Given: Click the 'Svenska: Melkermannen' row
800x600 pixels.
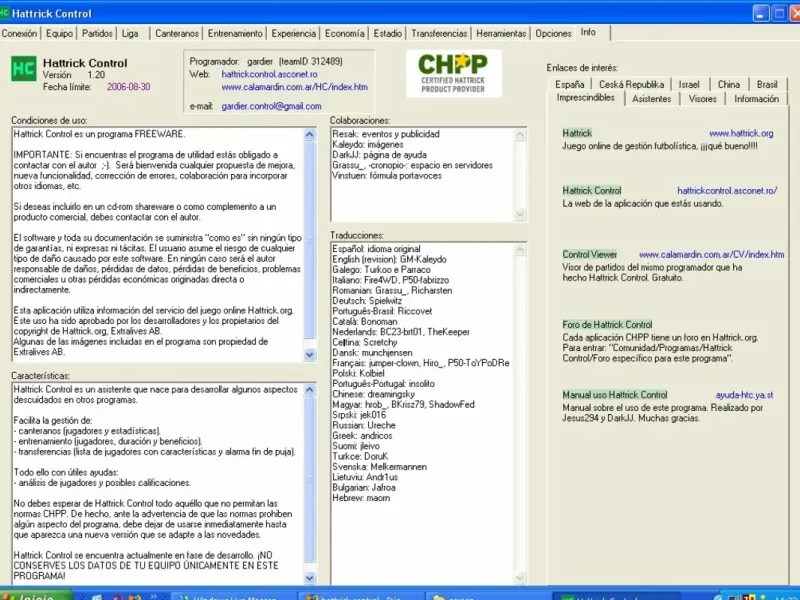Looking at the screenshot, I should [x=380, y=467].
